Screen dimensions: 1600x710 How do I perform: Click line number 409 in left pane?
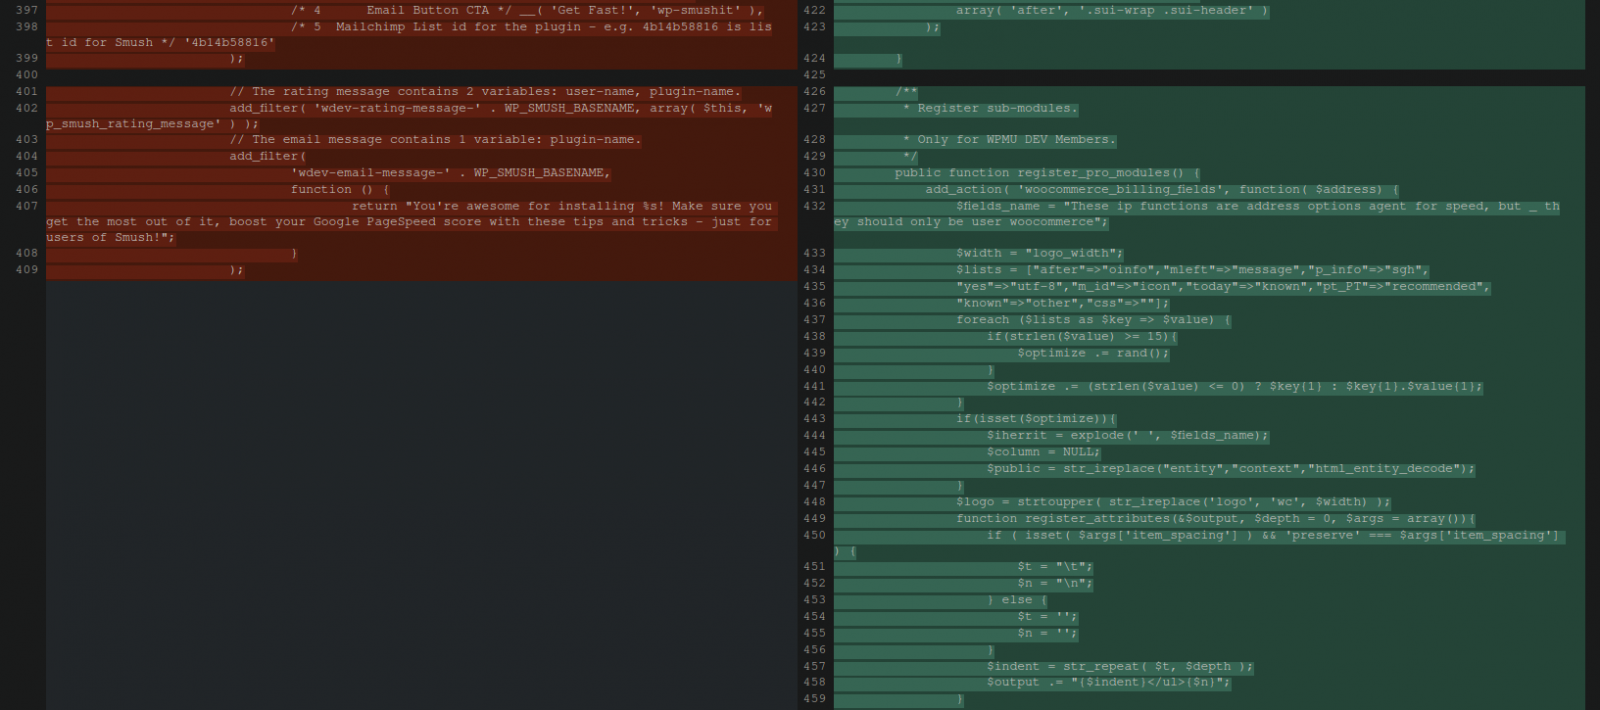pyautogui.click(x=26, y=270)
